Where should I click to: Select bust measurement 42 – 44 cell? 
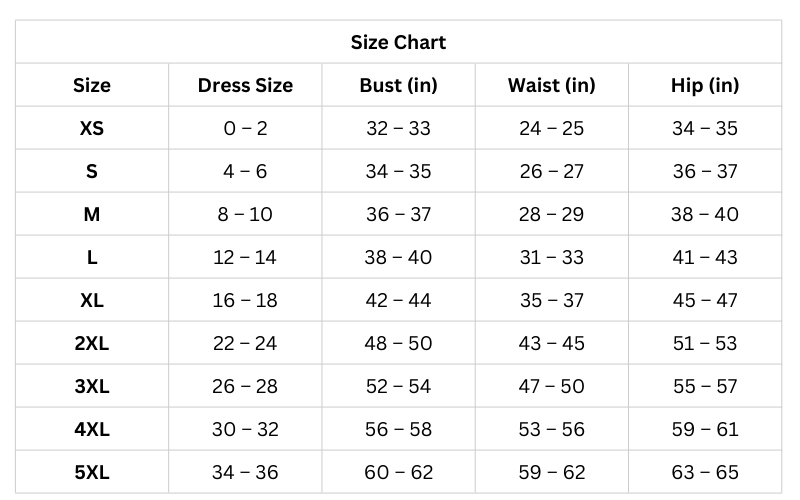click(398, 300)
